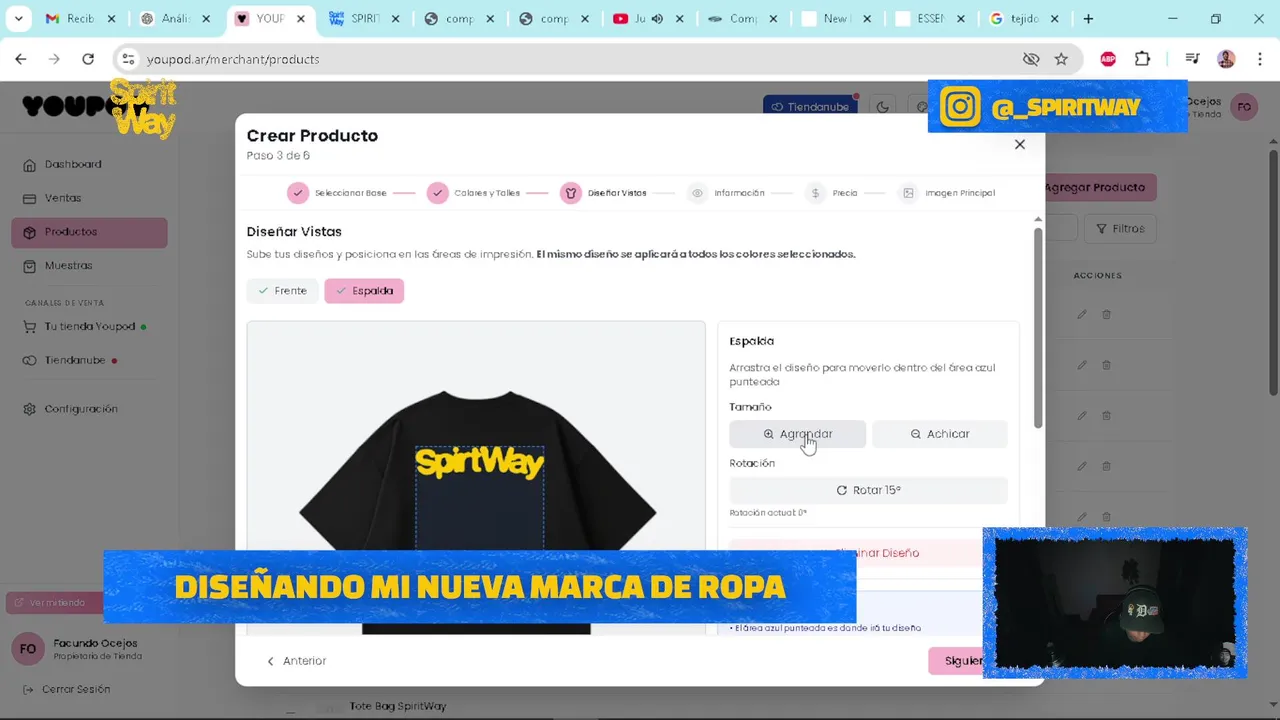Switch to the Frente view tab
Viewport: 1280px width, 720px height.
pyautogui.click(x=282, y=291)
